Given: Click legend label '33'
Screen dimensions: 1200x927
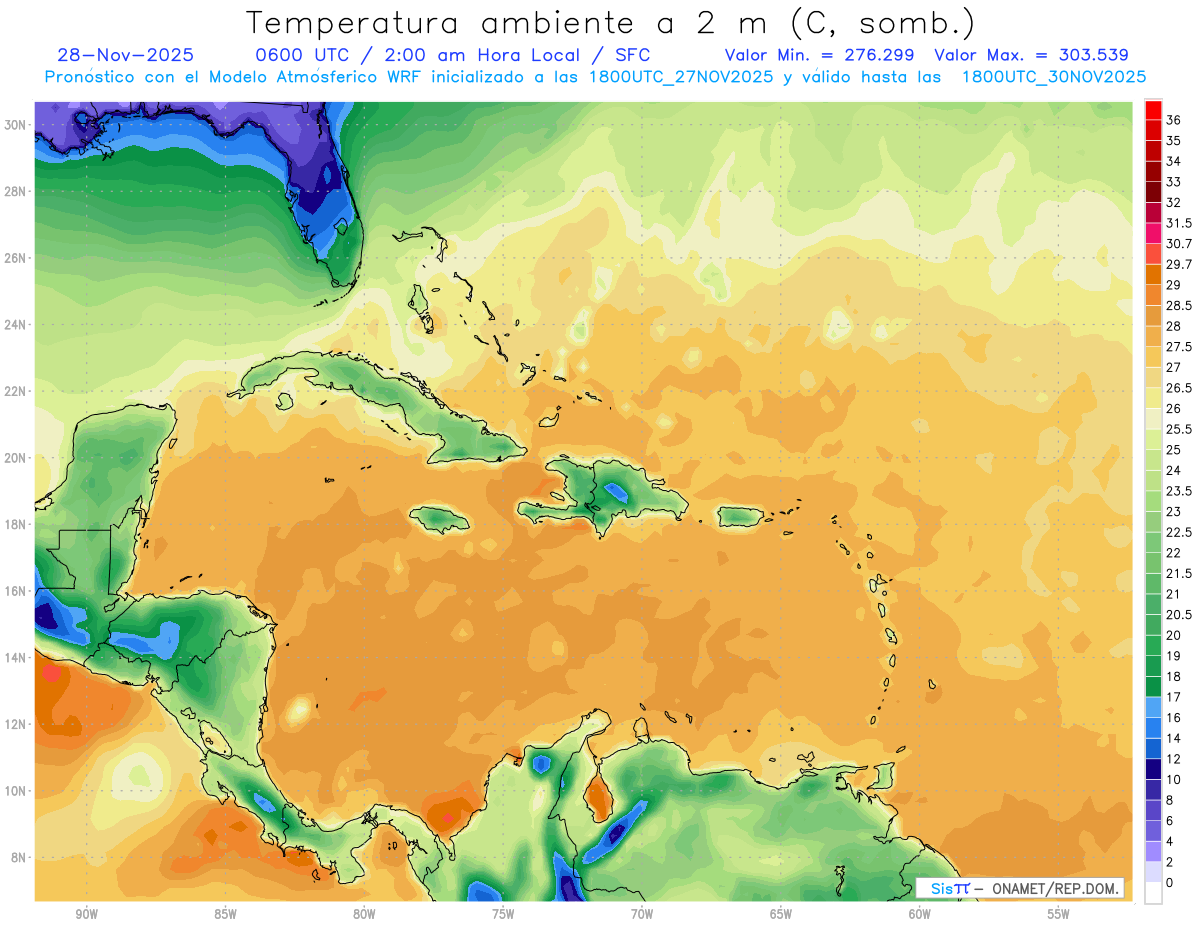Looking at the screenshot, I should point(1174,181).
